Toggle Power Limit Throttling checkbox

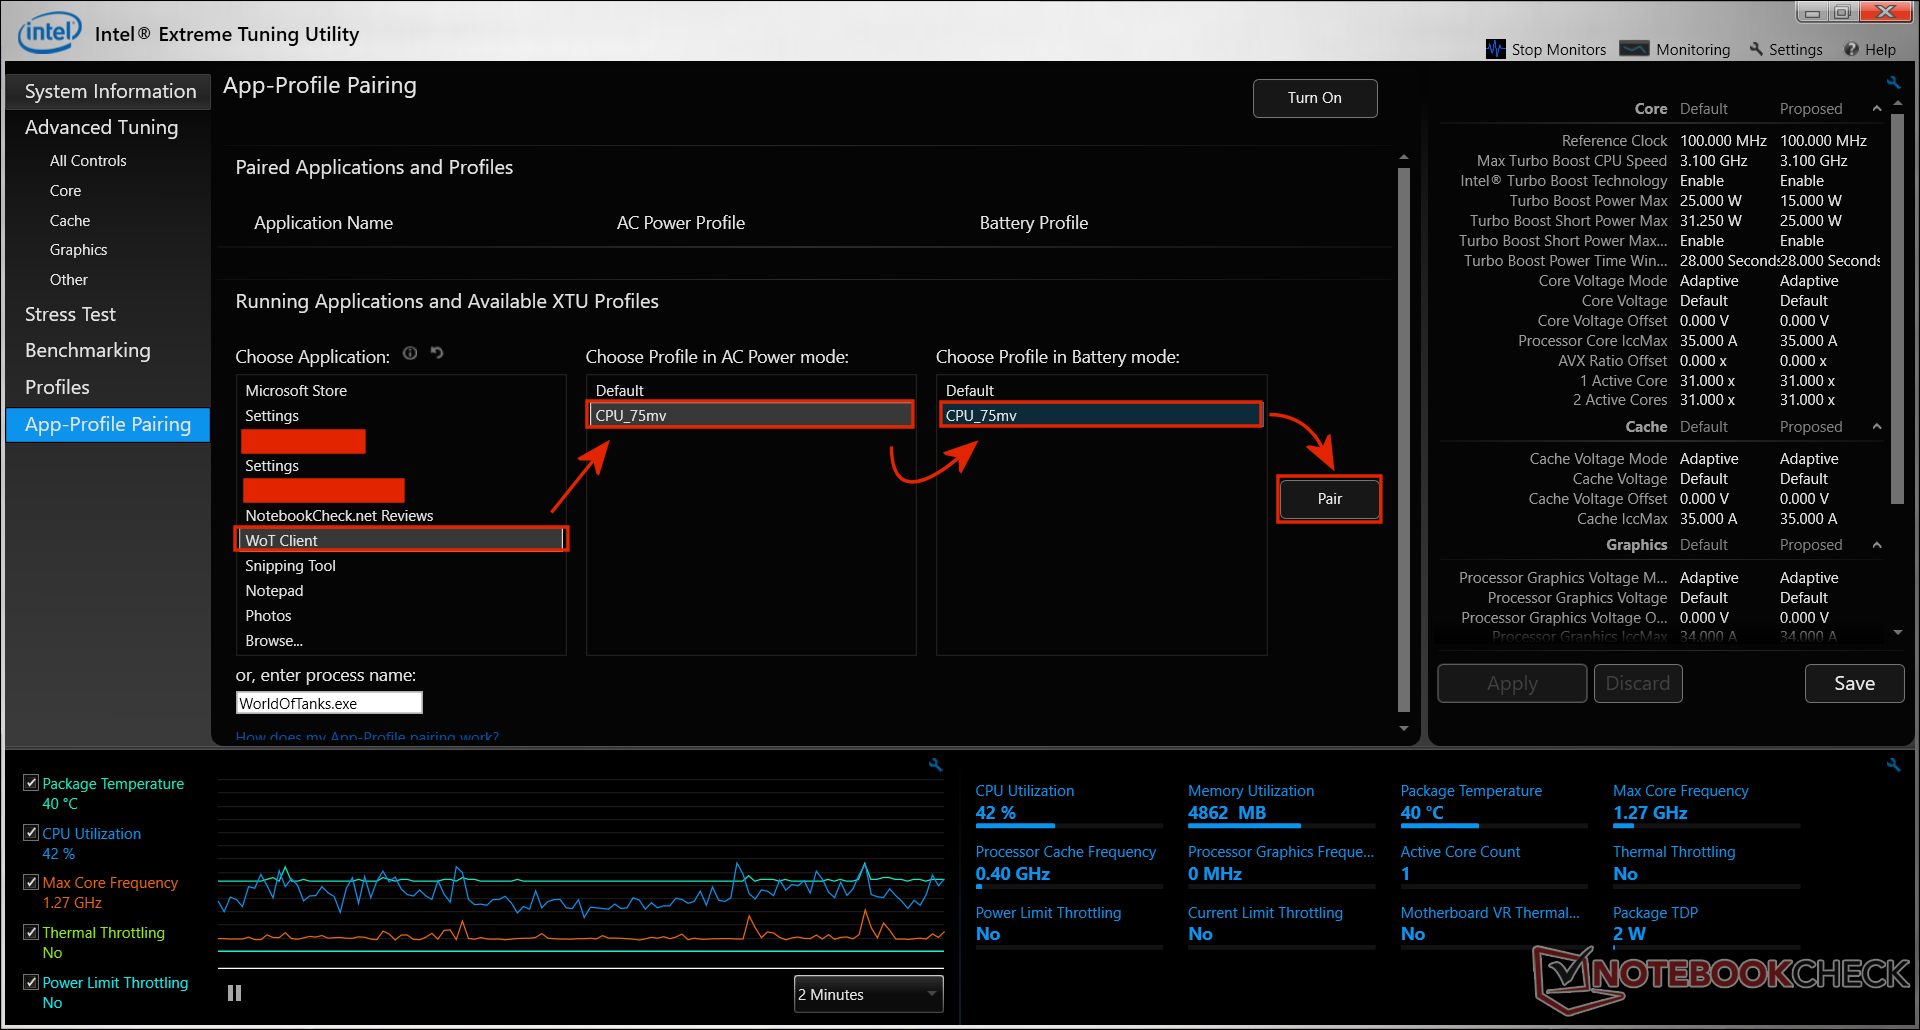31,982
